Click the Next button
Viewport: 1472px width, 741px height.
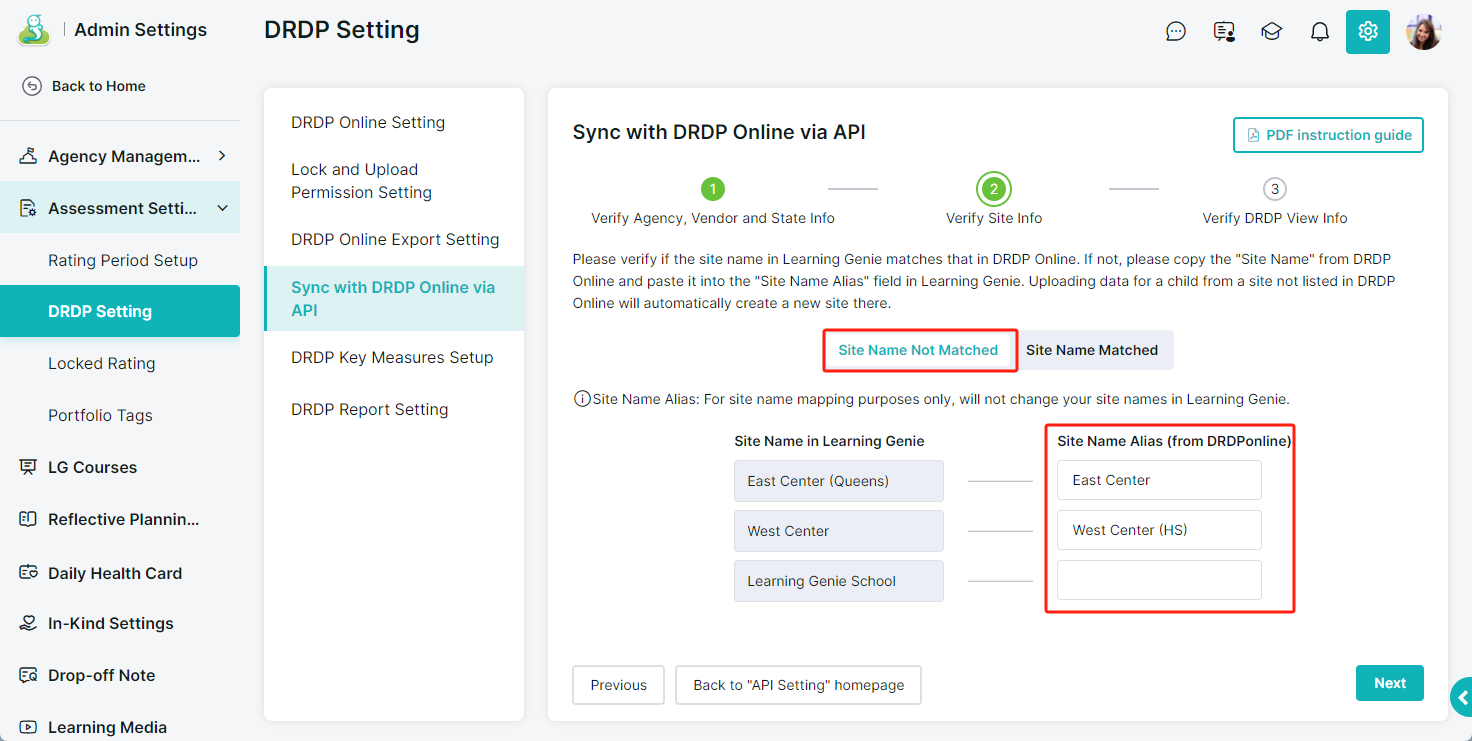coord(1389,683)
